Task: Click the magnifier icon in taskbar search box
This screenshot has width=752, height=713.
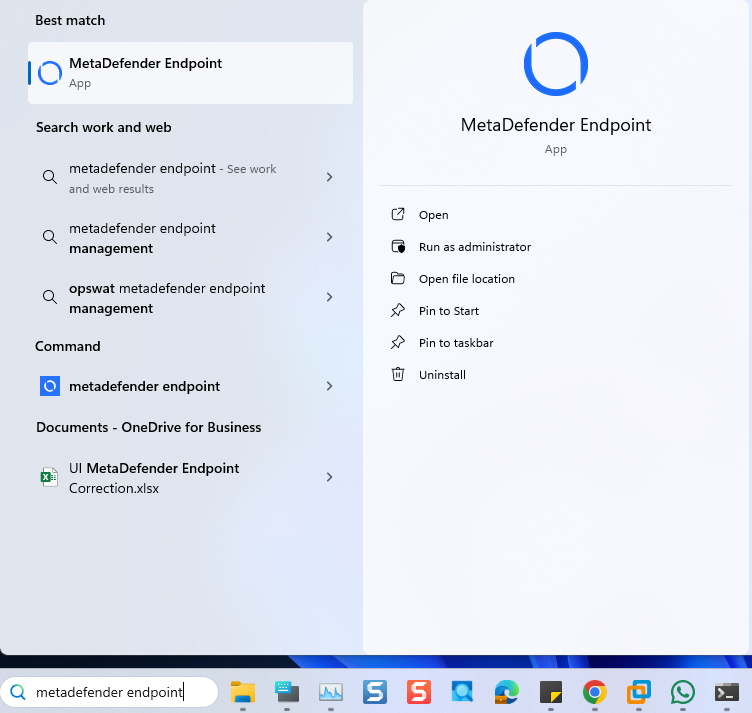Action: 18,692
